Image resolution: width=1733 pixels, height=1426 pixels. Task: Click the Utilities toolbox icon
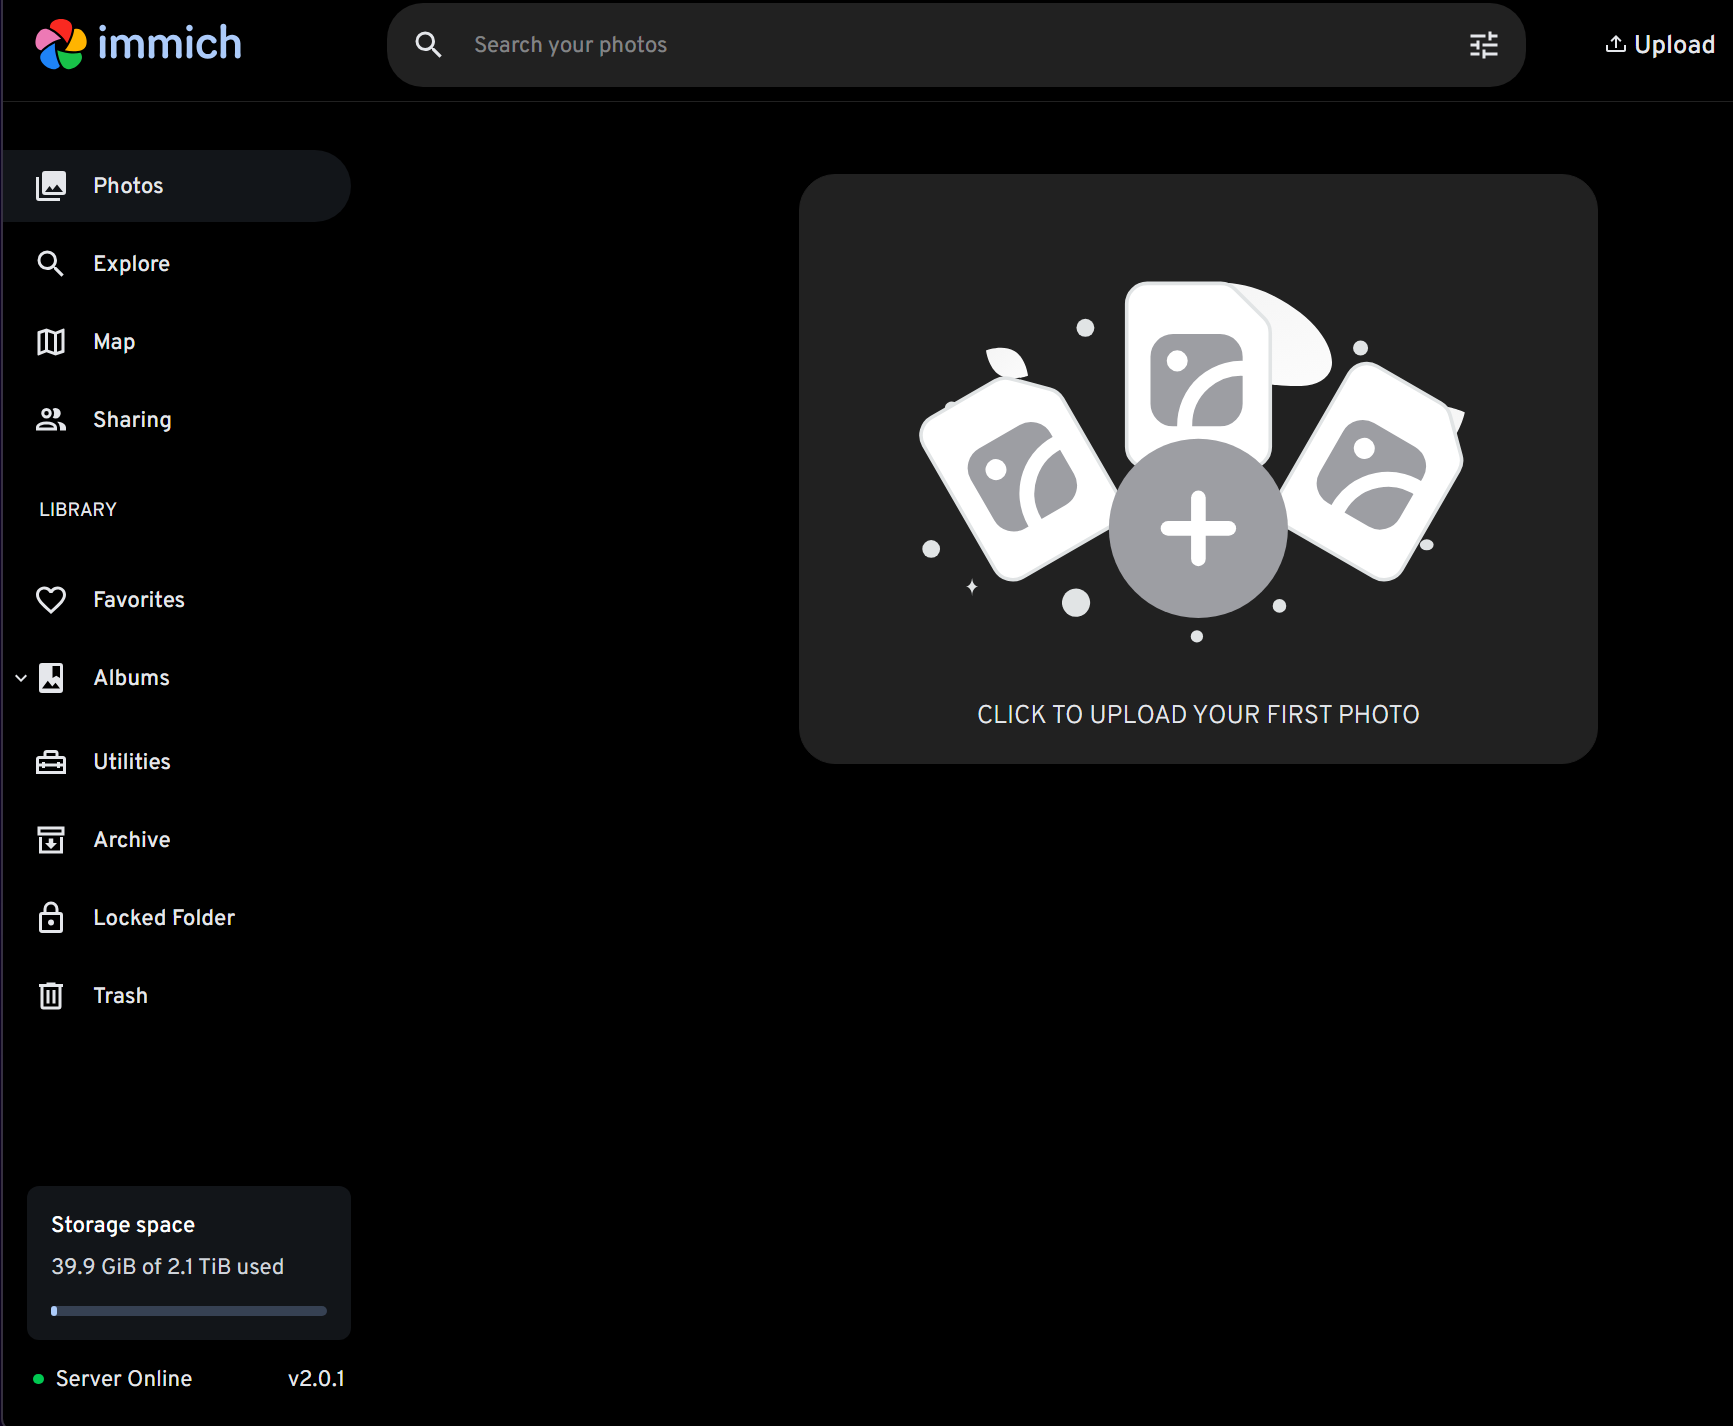[51, 761]
